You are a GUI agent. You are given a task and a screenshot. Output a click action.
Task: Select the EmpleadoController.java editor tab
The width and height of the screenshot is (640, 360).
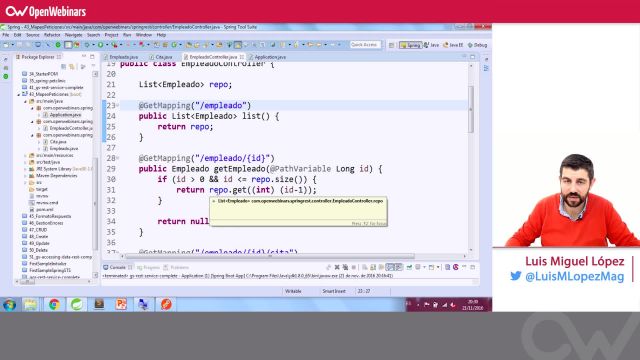tap(213, 57)
